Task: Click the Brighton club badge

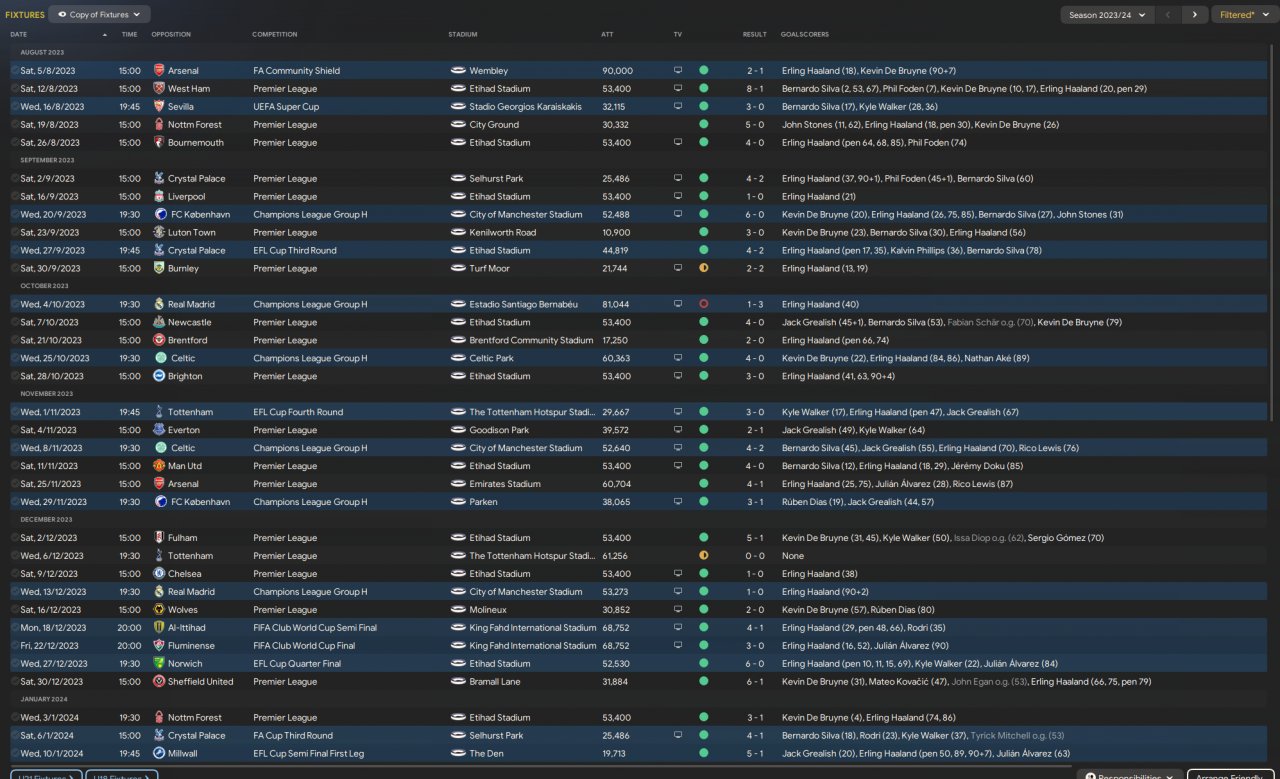Action: [159, 377]
